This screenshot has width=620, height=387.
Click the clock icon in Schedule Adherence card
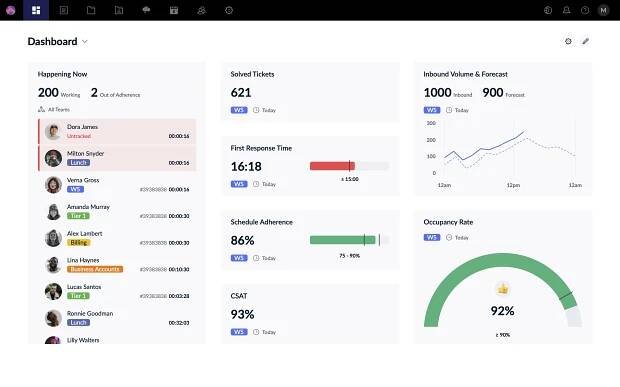tap(256, 258)
